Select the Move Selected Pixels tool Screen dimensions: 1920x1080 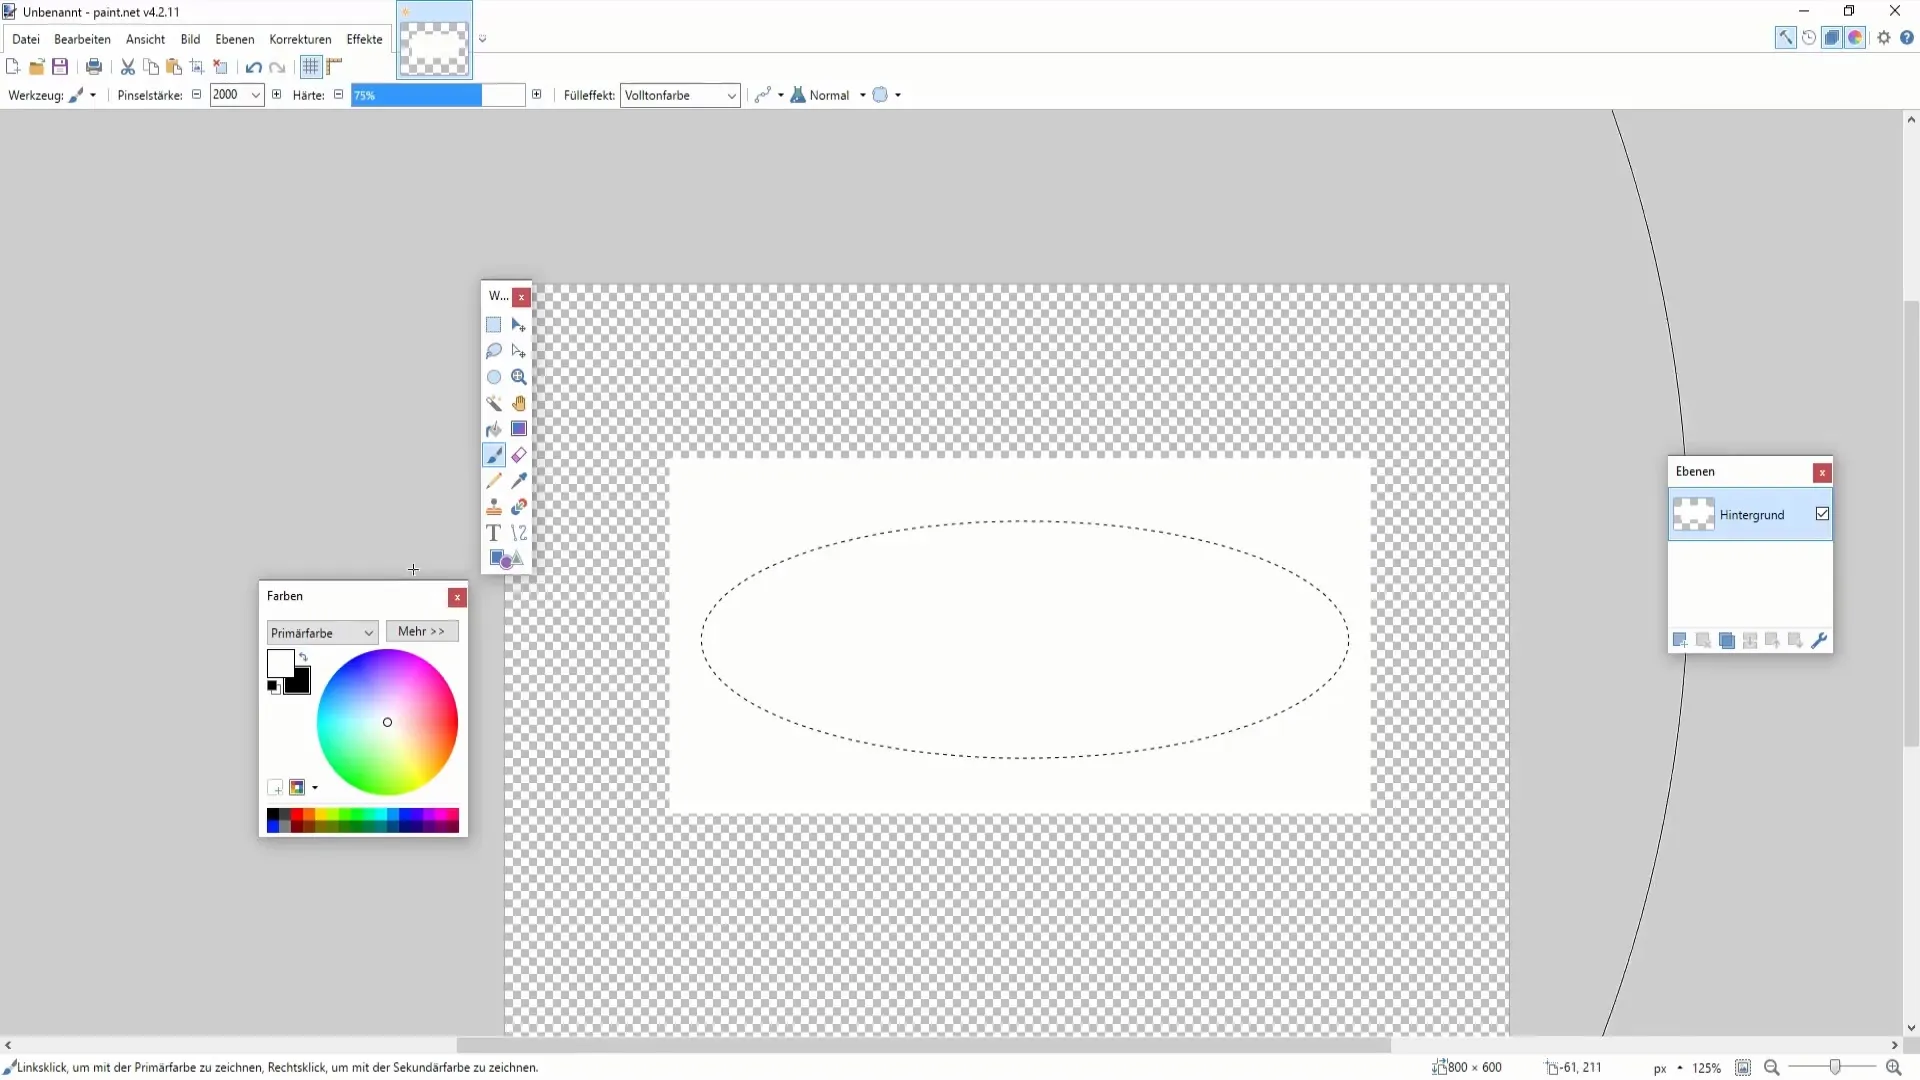pyautogui.click(x=519, y=325)
